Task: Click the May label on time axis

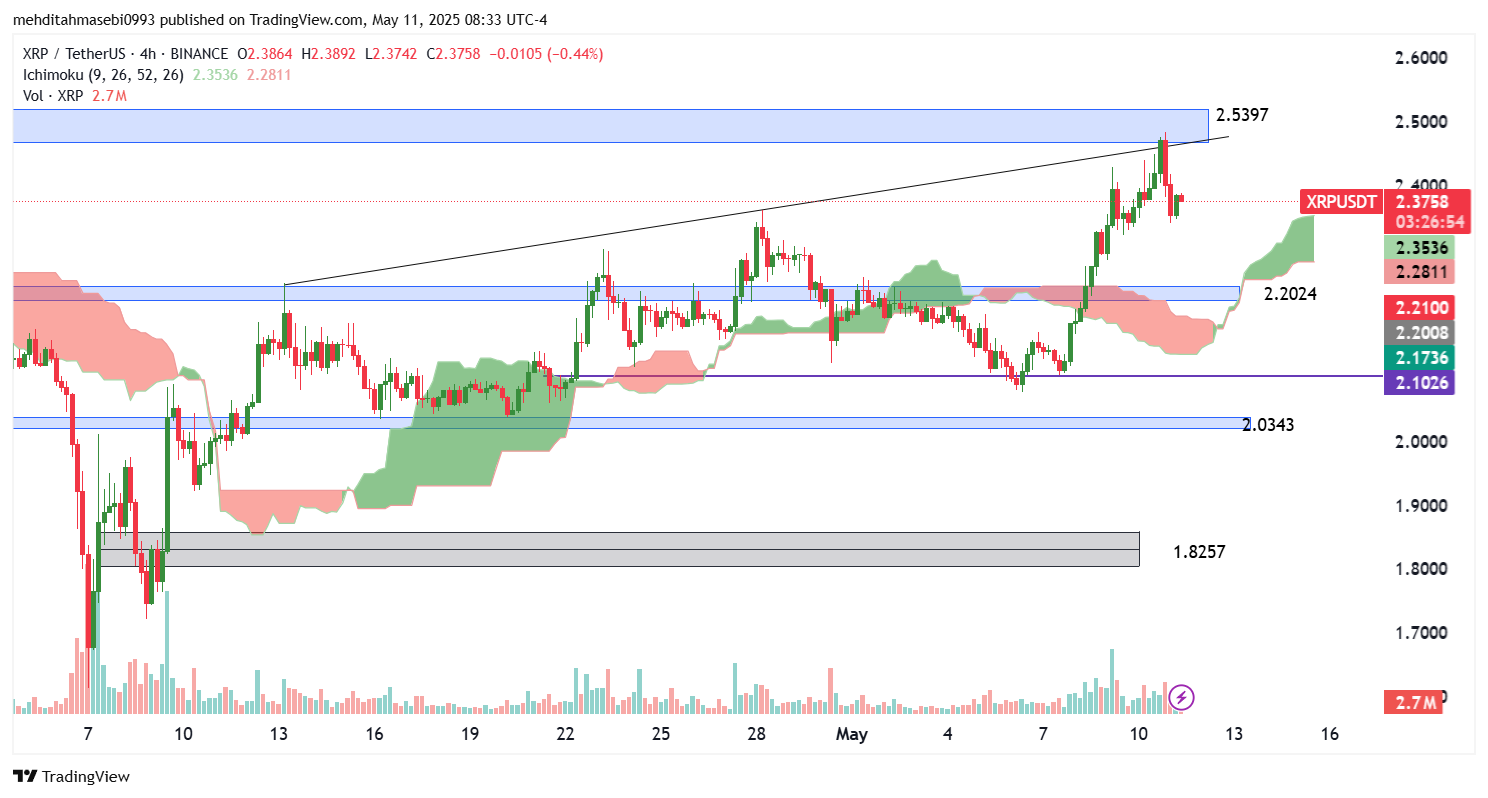Action: point(852,734)
